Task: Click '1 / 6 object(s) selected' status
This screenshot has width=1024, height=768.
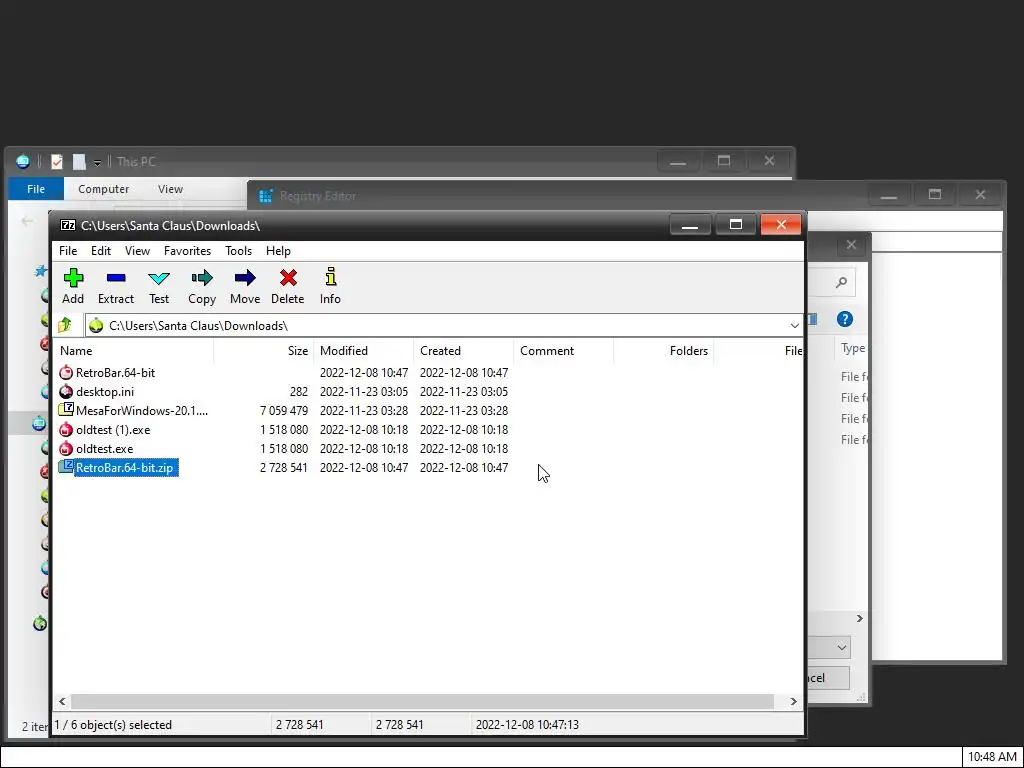Action: (113, 725)
